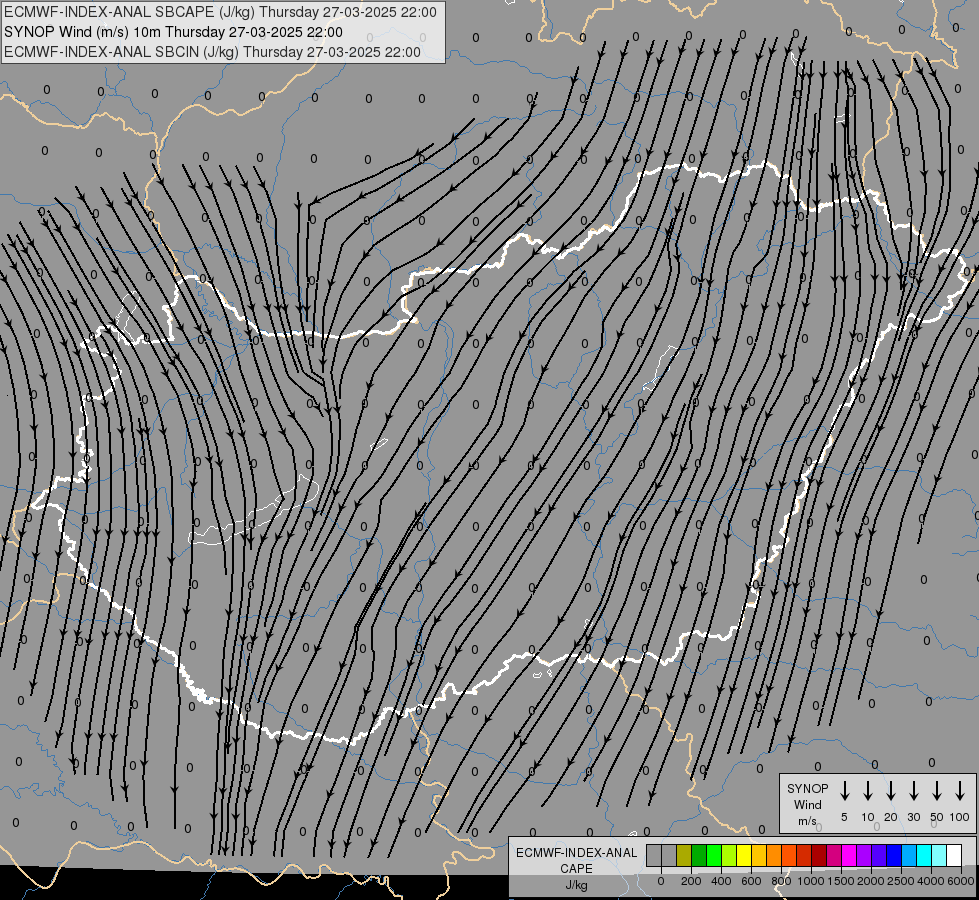The height and width of the screenshot is (900, 979).
Task: Click the '2000' tick label on CAPE scale
Action: coord(870,881)
